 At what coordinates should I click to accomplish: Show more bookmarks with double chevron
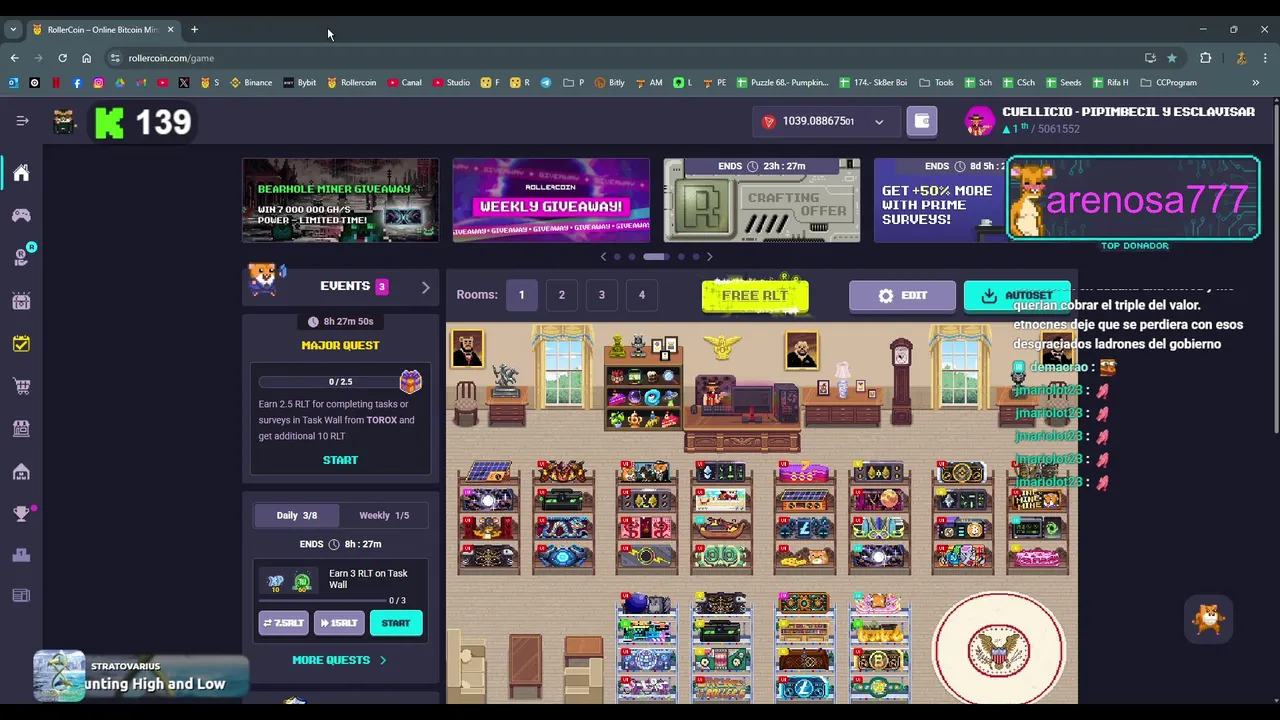(x=1255, y=82)
